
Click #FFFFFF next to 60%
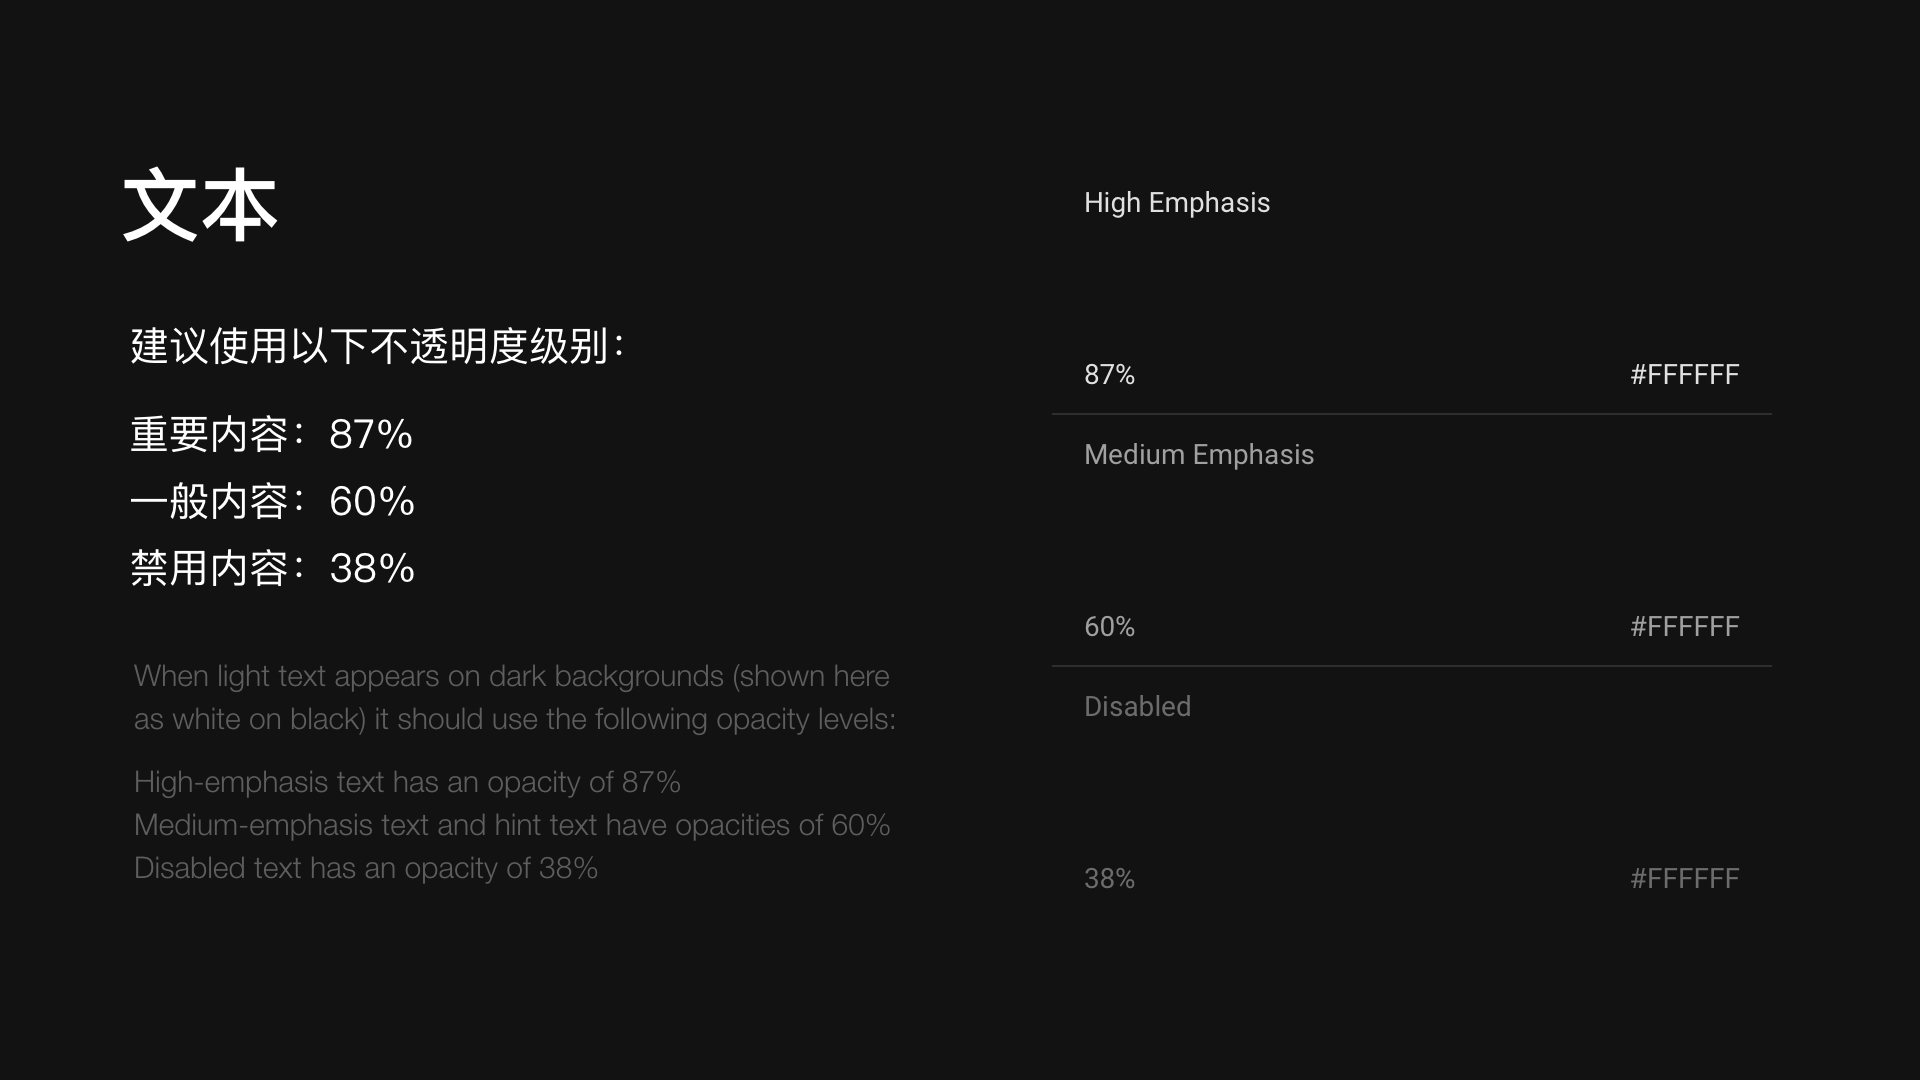1684,627
